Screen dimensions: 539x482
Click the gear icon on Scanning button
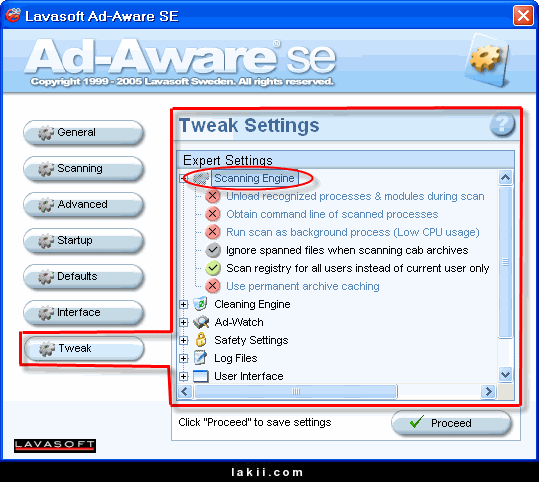46,169
